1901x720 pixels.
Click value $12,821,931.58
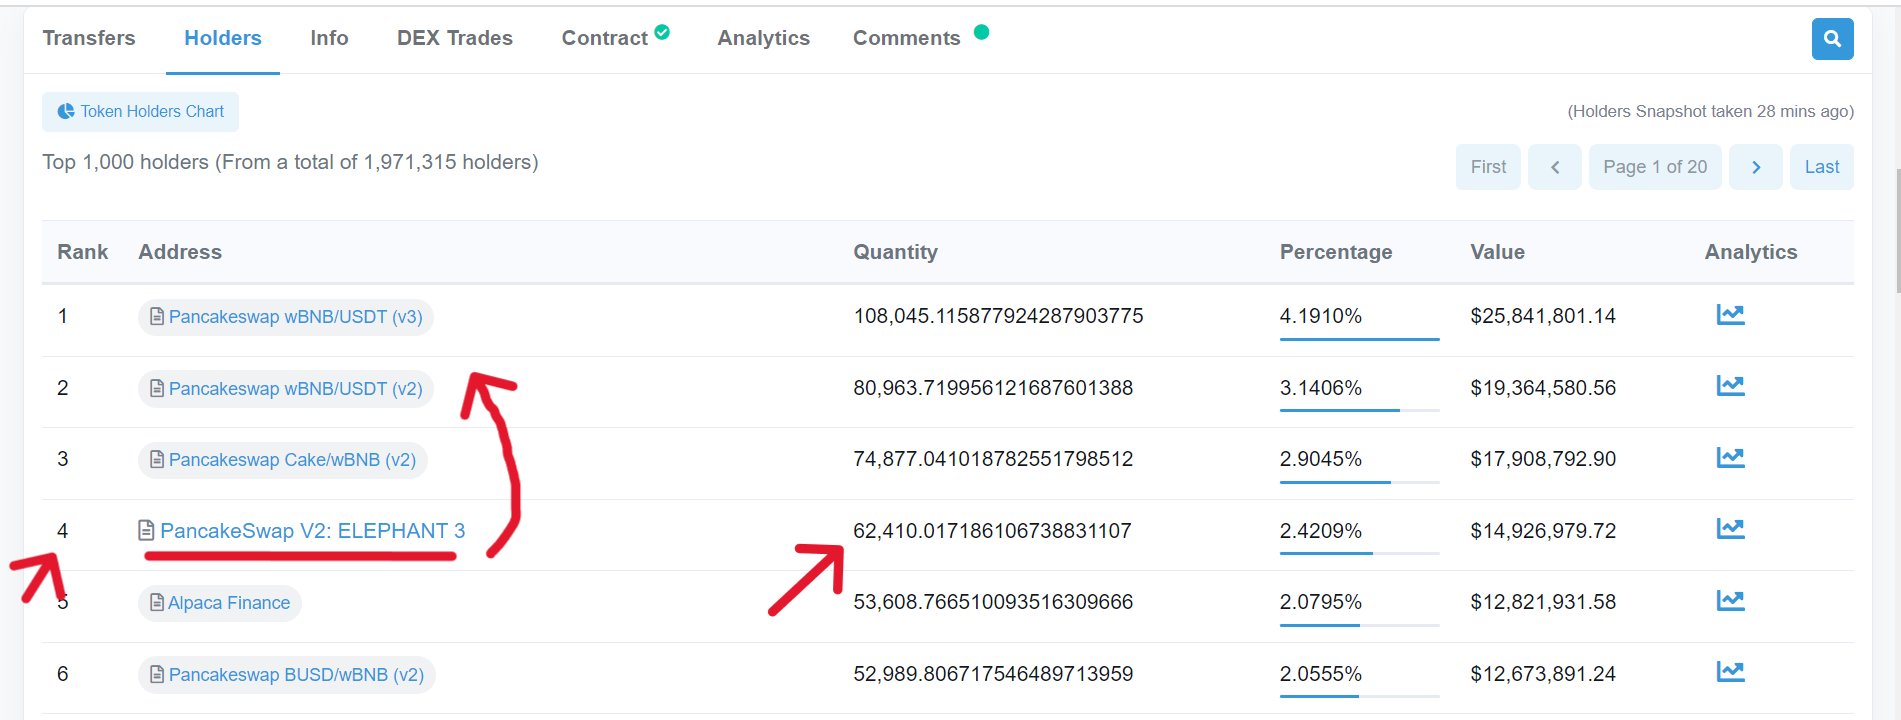pos(1543,602)
